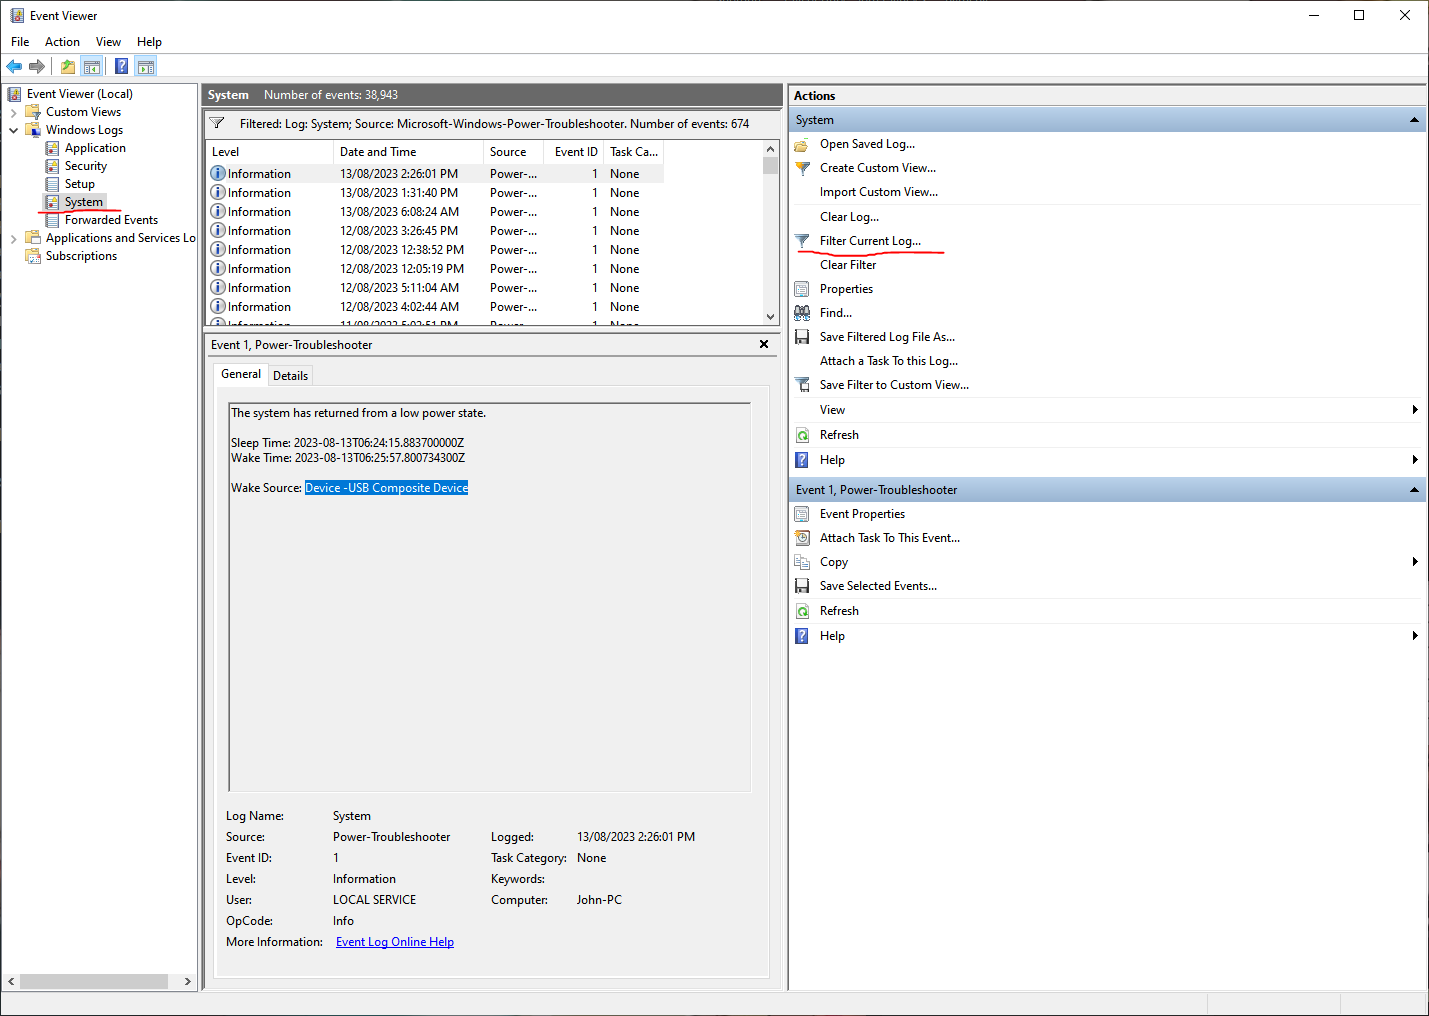
Task: Click the Filter Current Log funnel icon
Action: 802,241
